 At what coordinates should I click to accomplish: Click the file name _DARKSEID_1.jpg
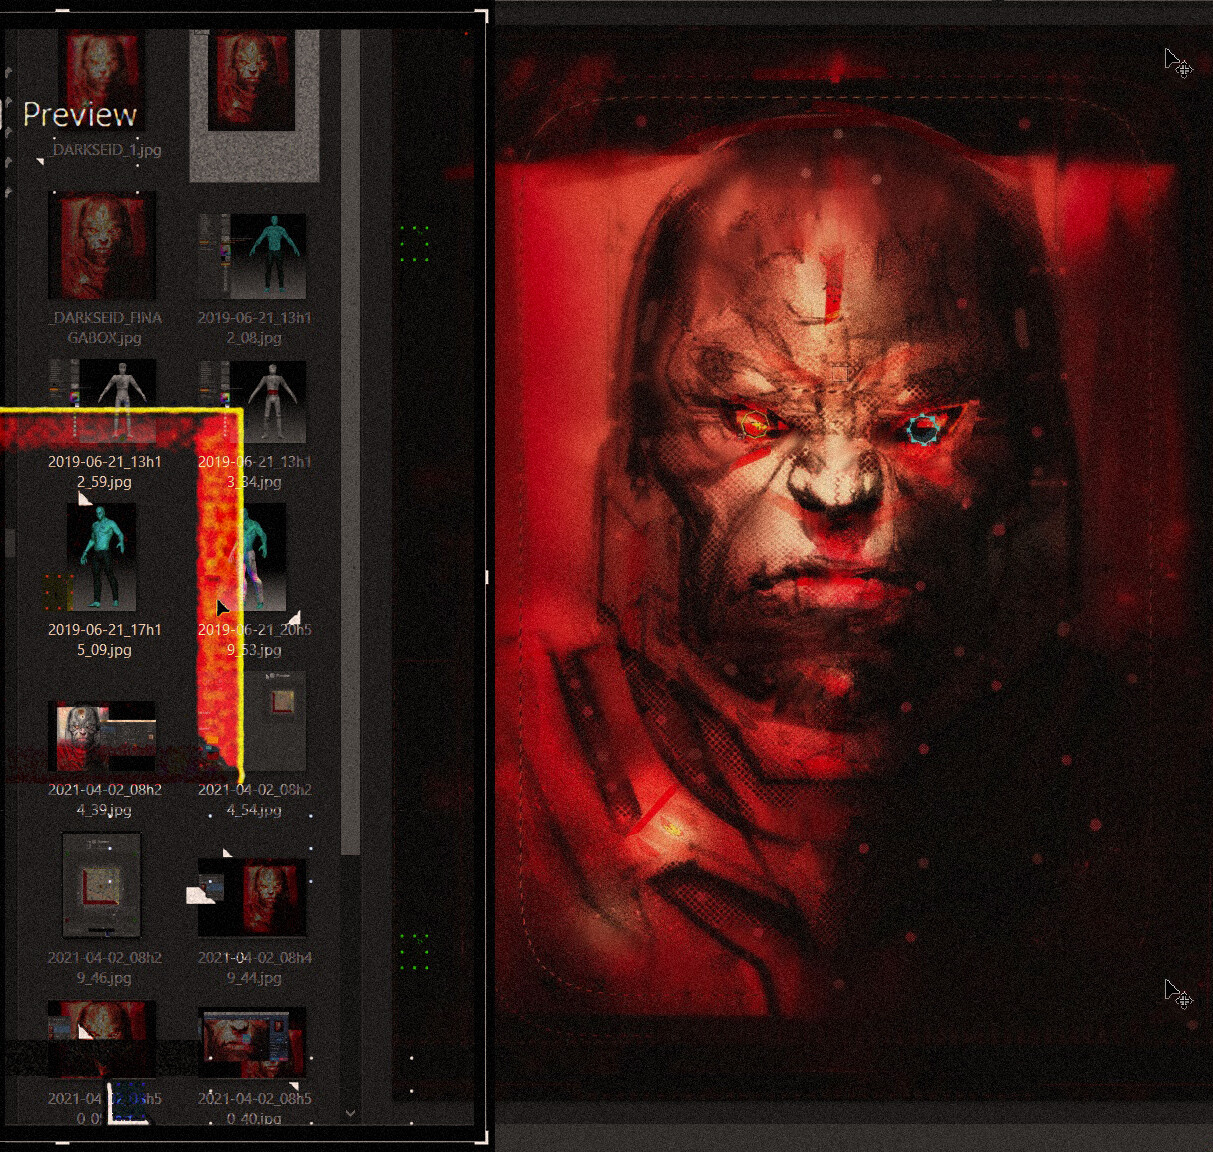(104, 149)
